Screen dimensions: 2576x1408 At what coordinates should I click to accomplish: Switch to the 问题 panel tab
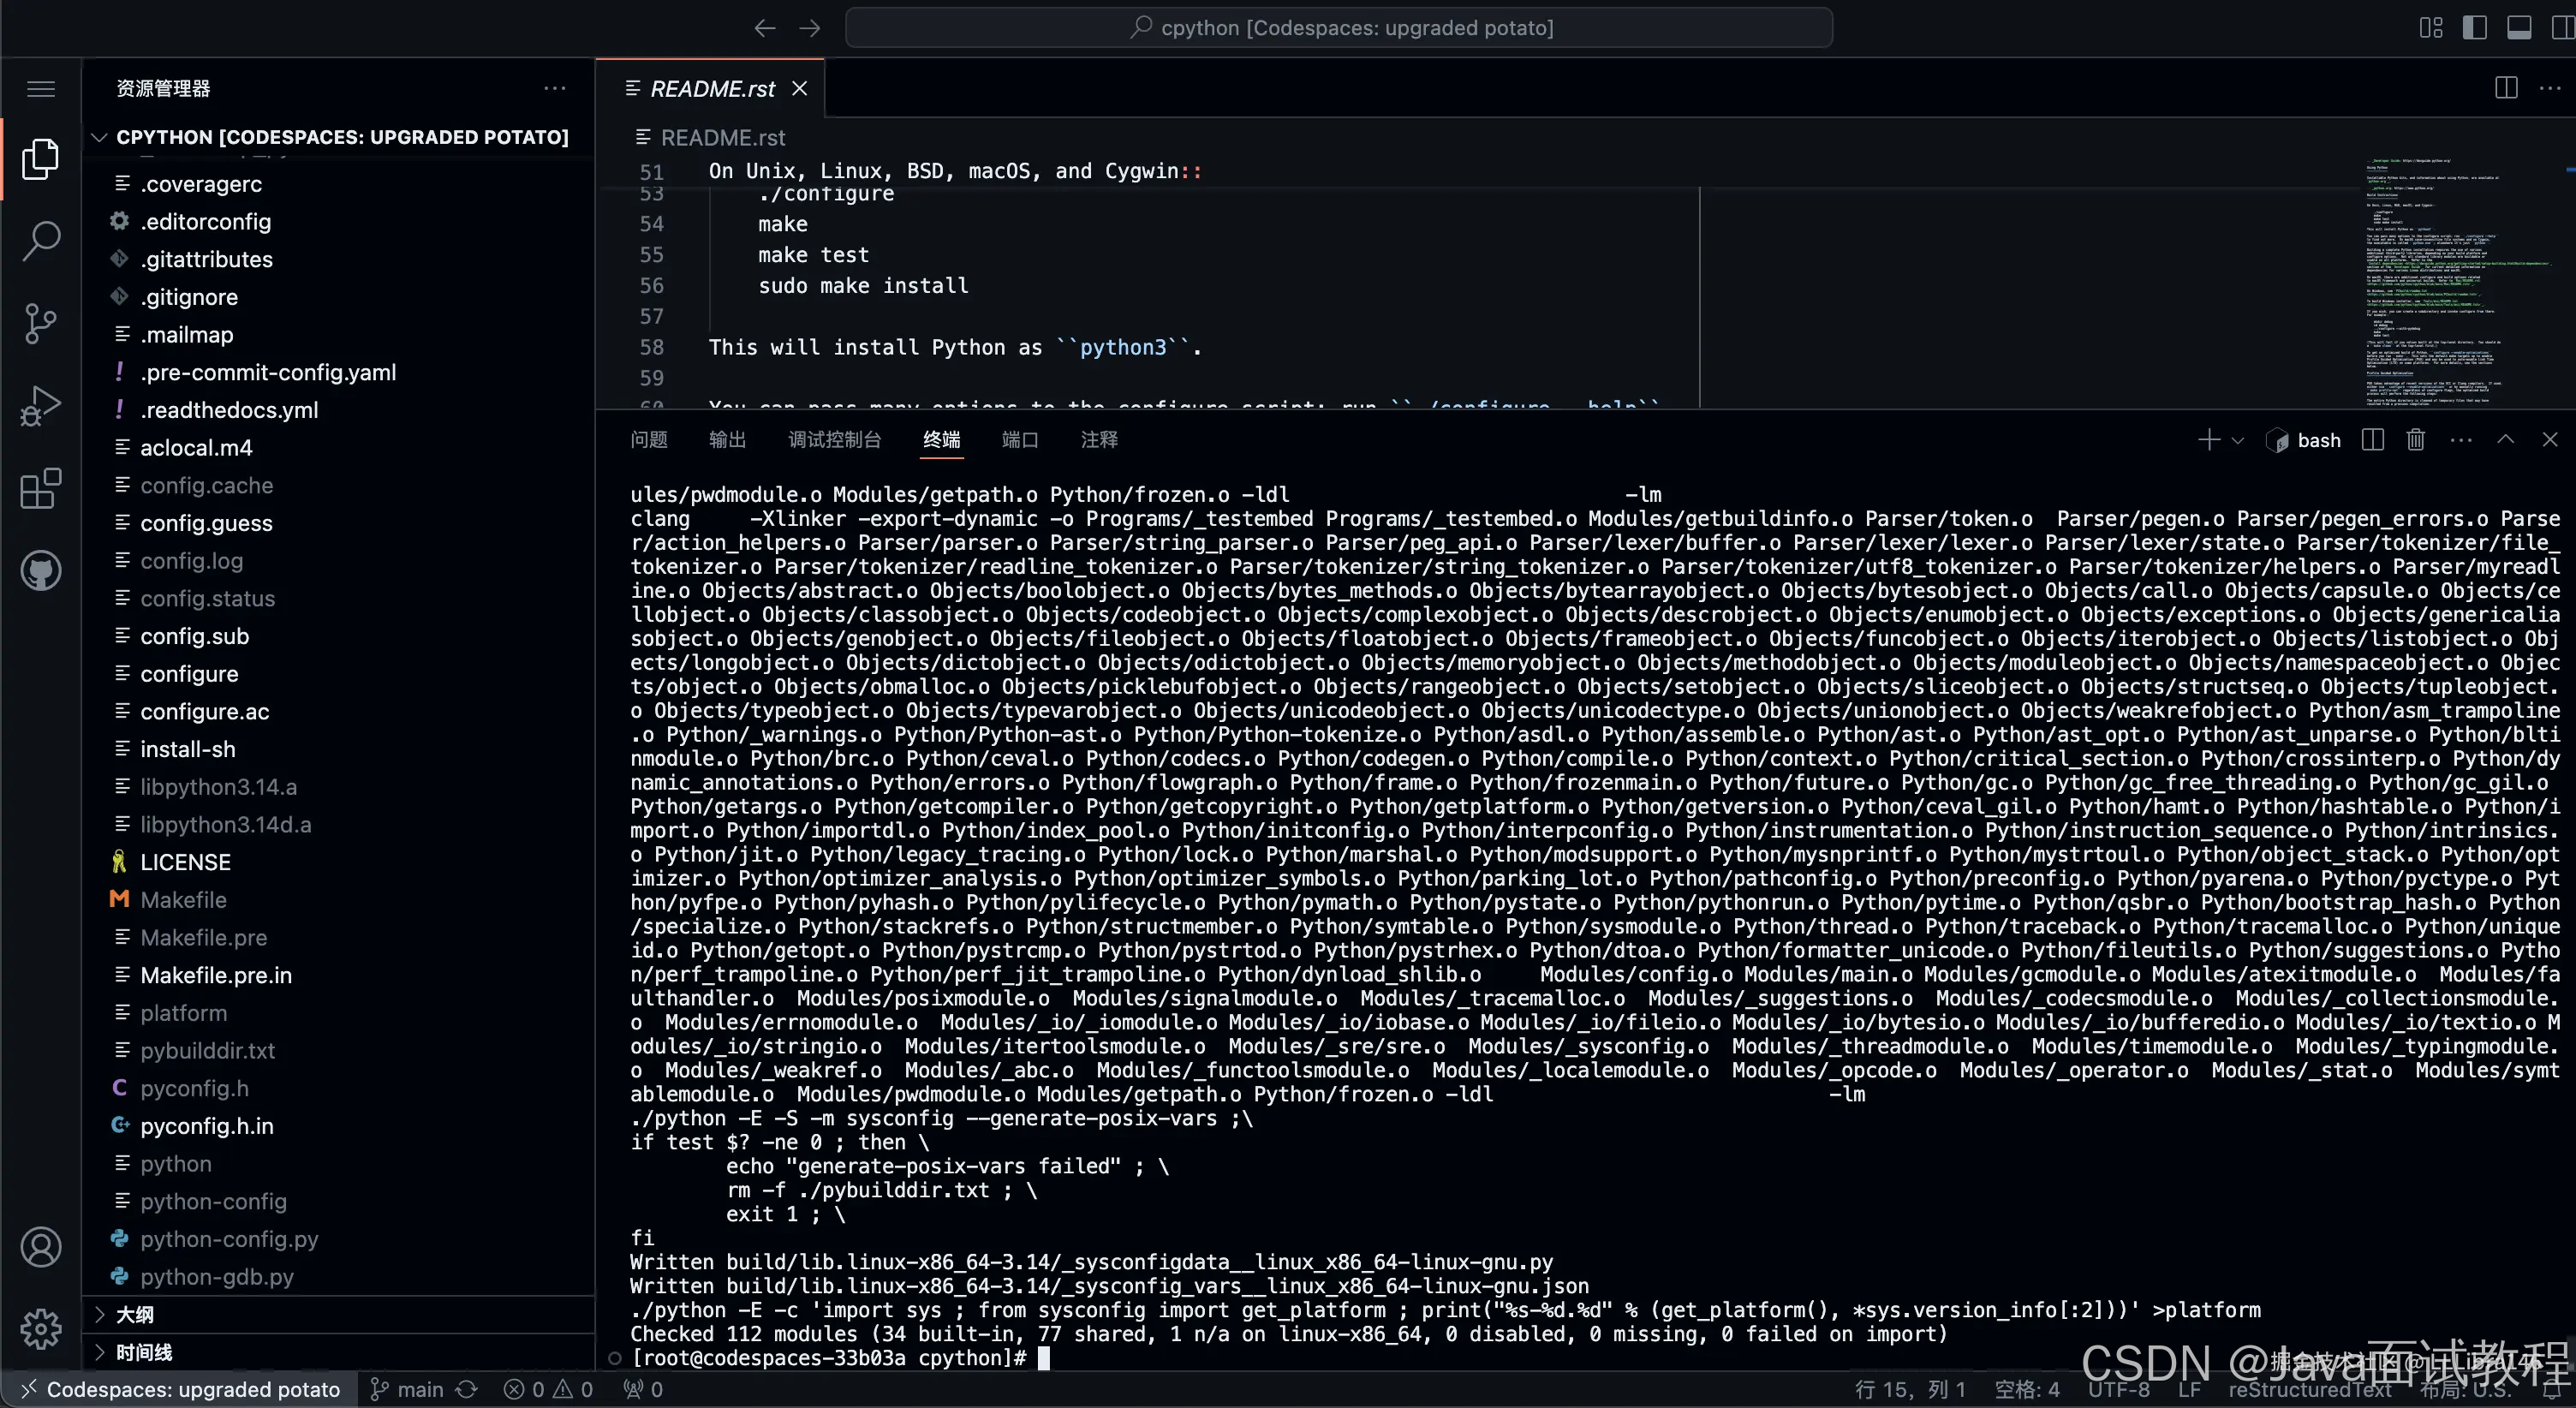(649, 440)
